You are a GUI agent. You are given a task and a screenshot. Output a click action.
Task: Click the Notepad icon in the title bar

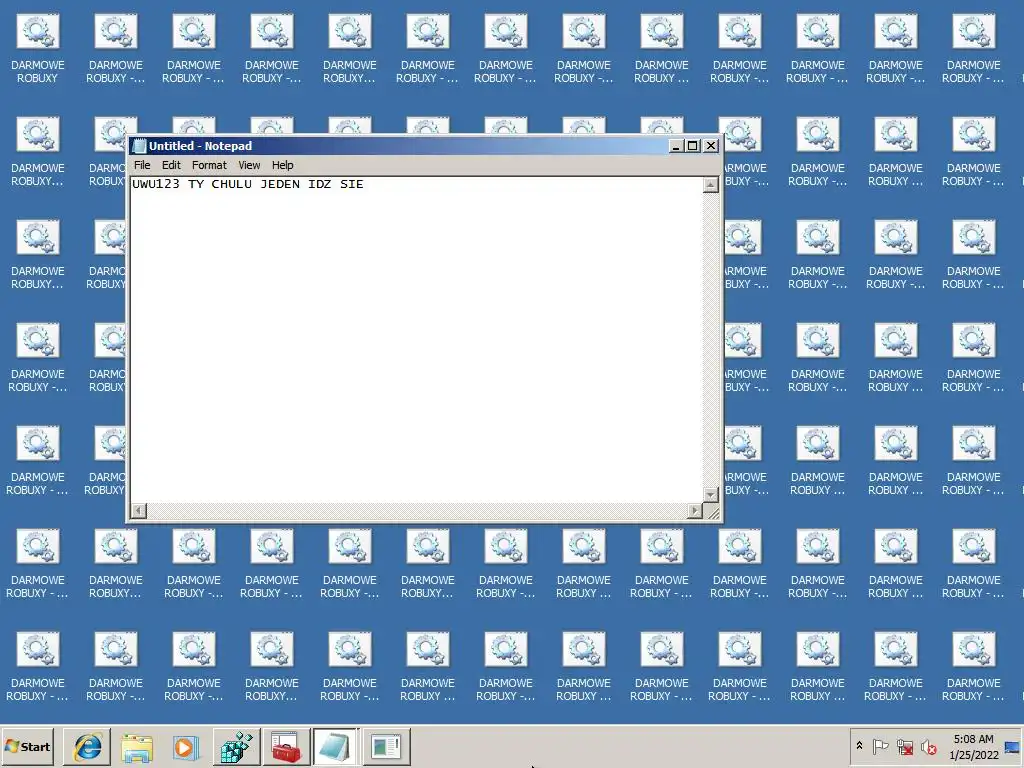click(138, 146)
